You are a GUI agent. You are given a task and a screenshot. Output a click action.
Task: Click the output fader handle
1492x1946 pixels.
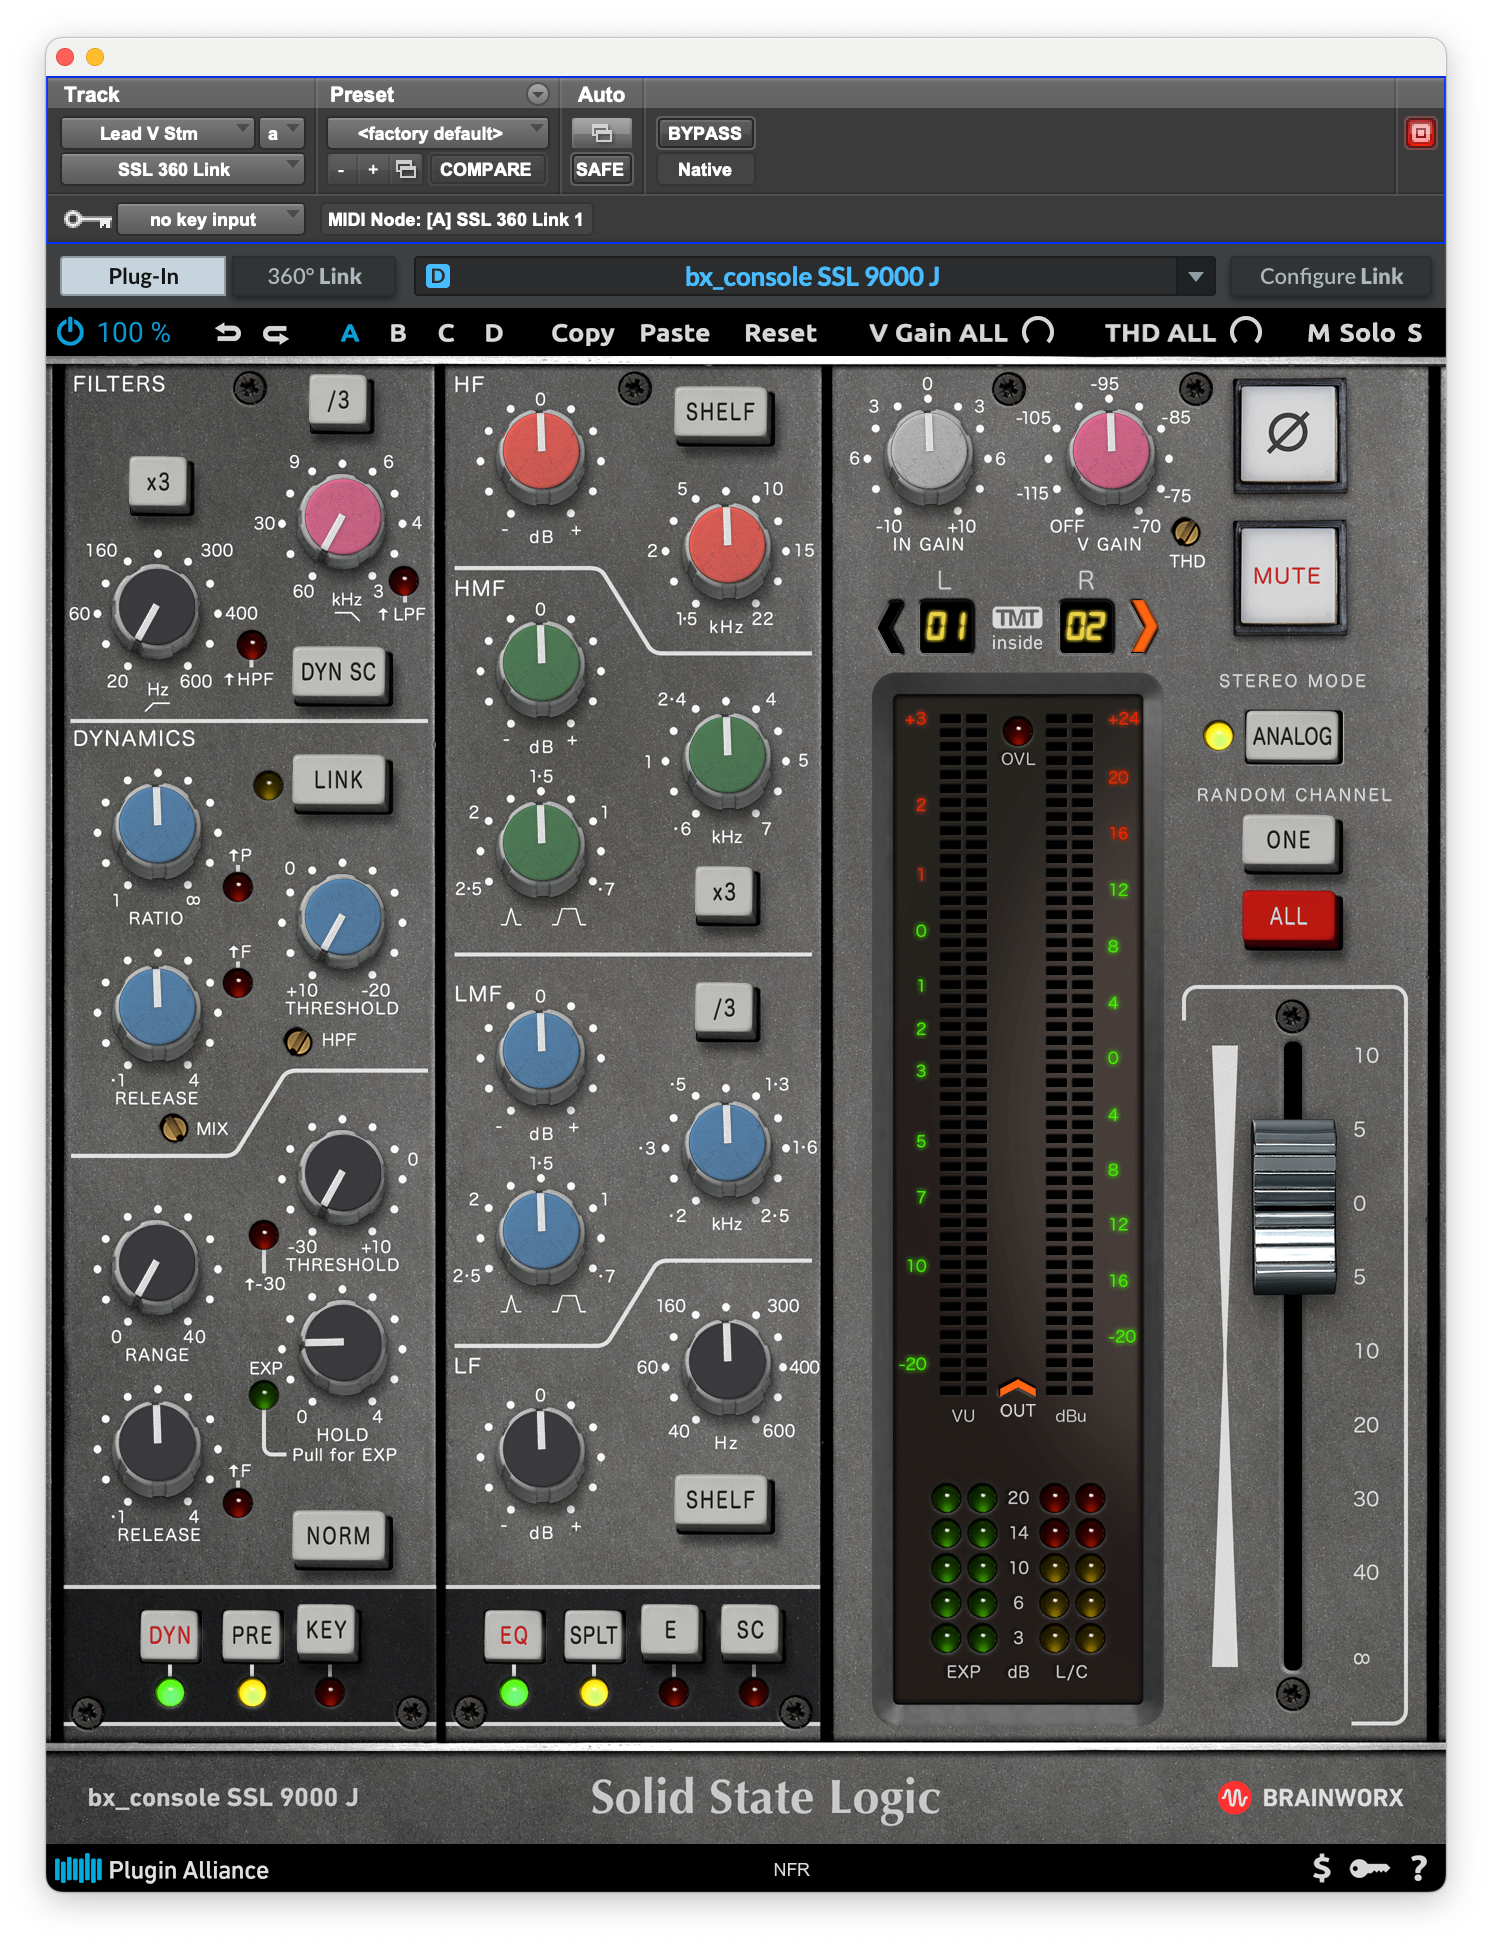click(x=1294, y=1206)
